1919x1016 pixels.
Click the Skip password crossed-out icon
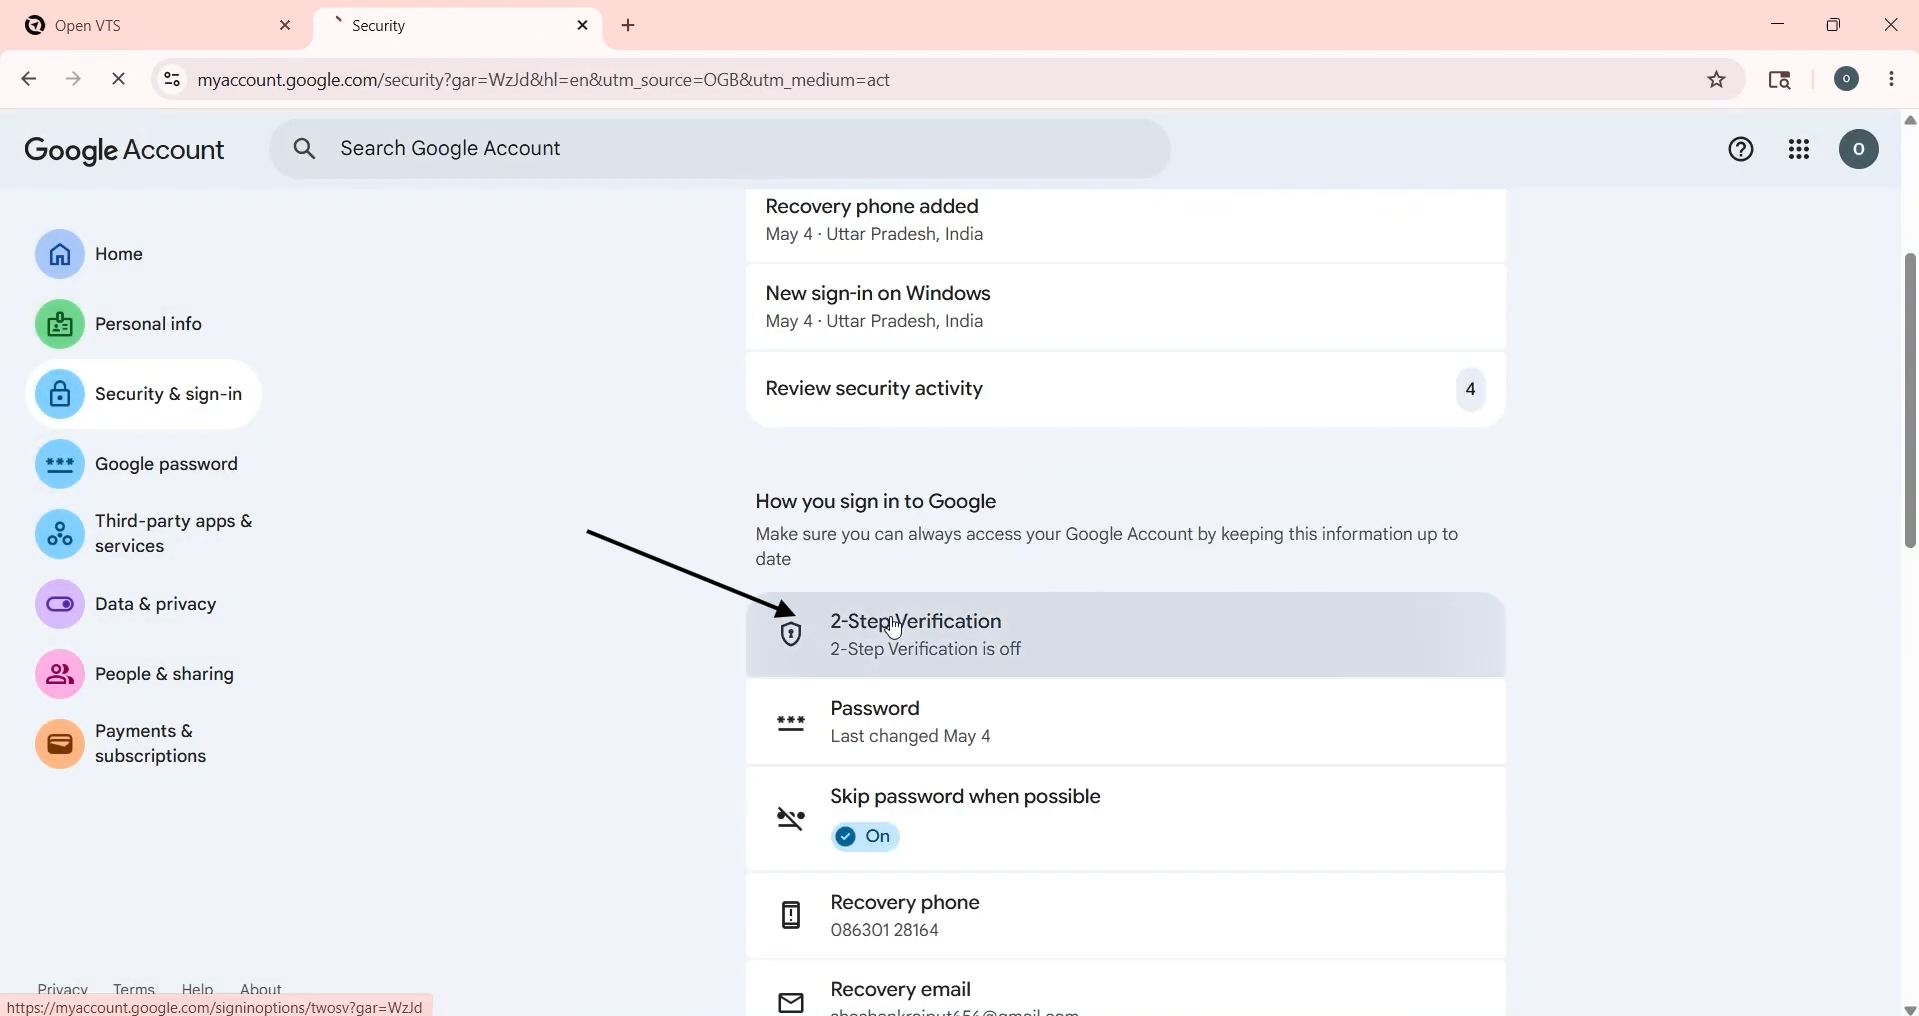tap(791, 819)
